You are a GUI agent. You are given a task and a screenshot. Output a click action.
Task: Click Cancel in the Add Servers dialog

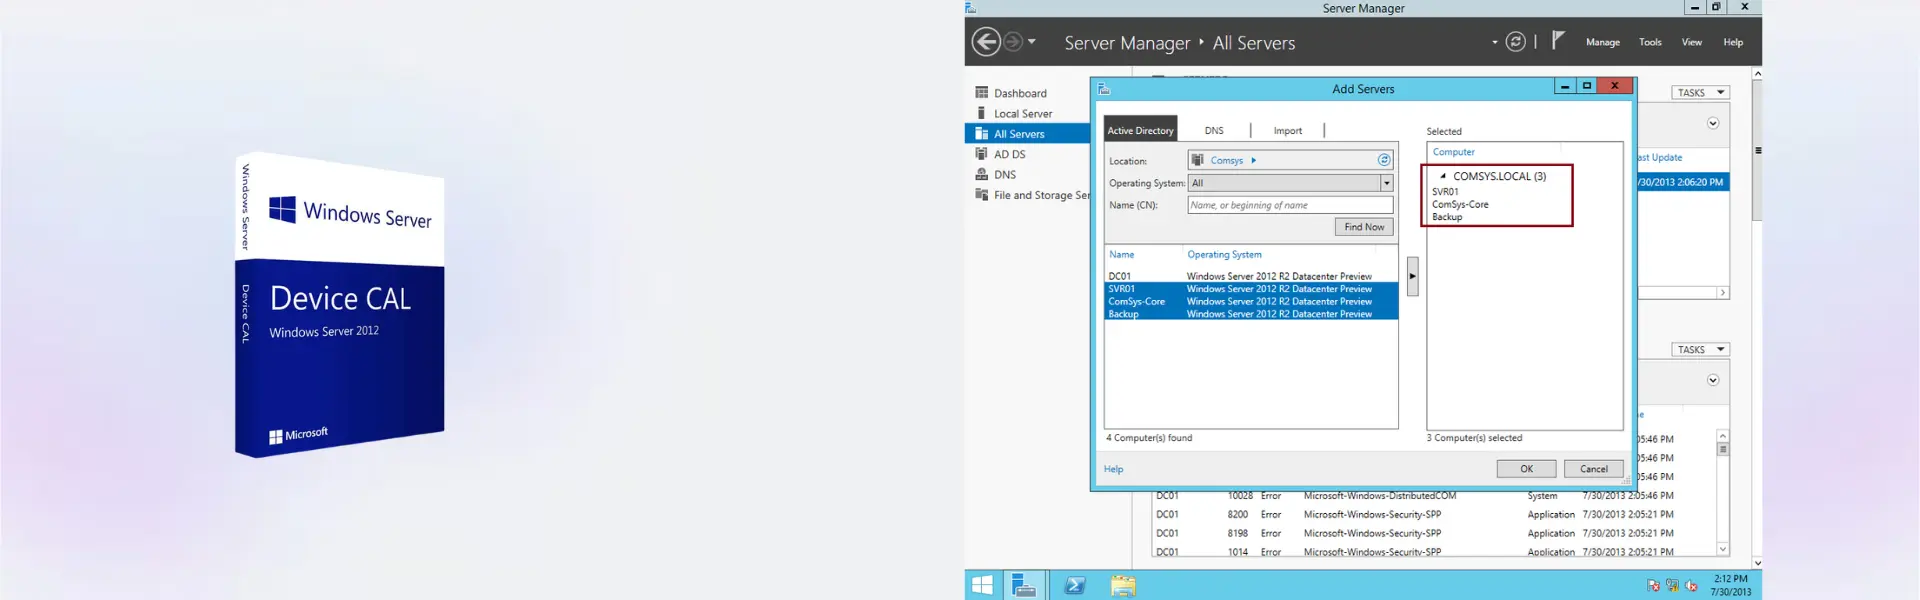tap(1594, 469)
